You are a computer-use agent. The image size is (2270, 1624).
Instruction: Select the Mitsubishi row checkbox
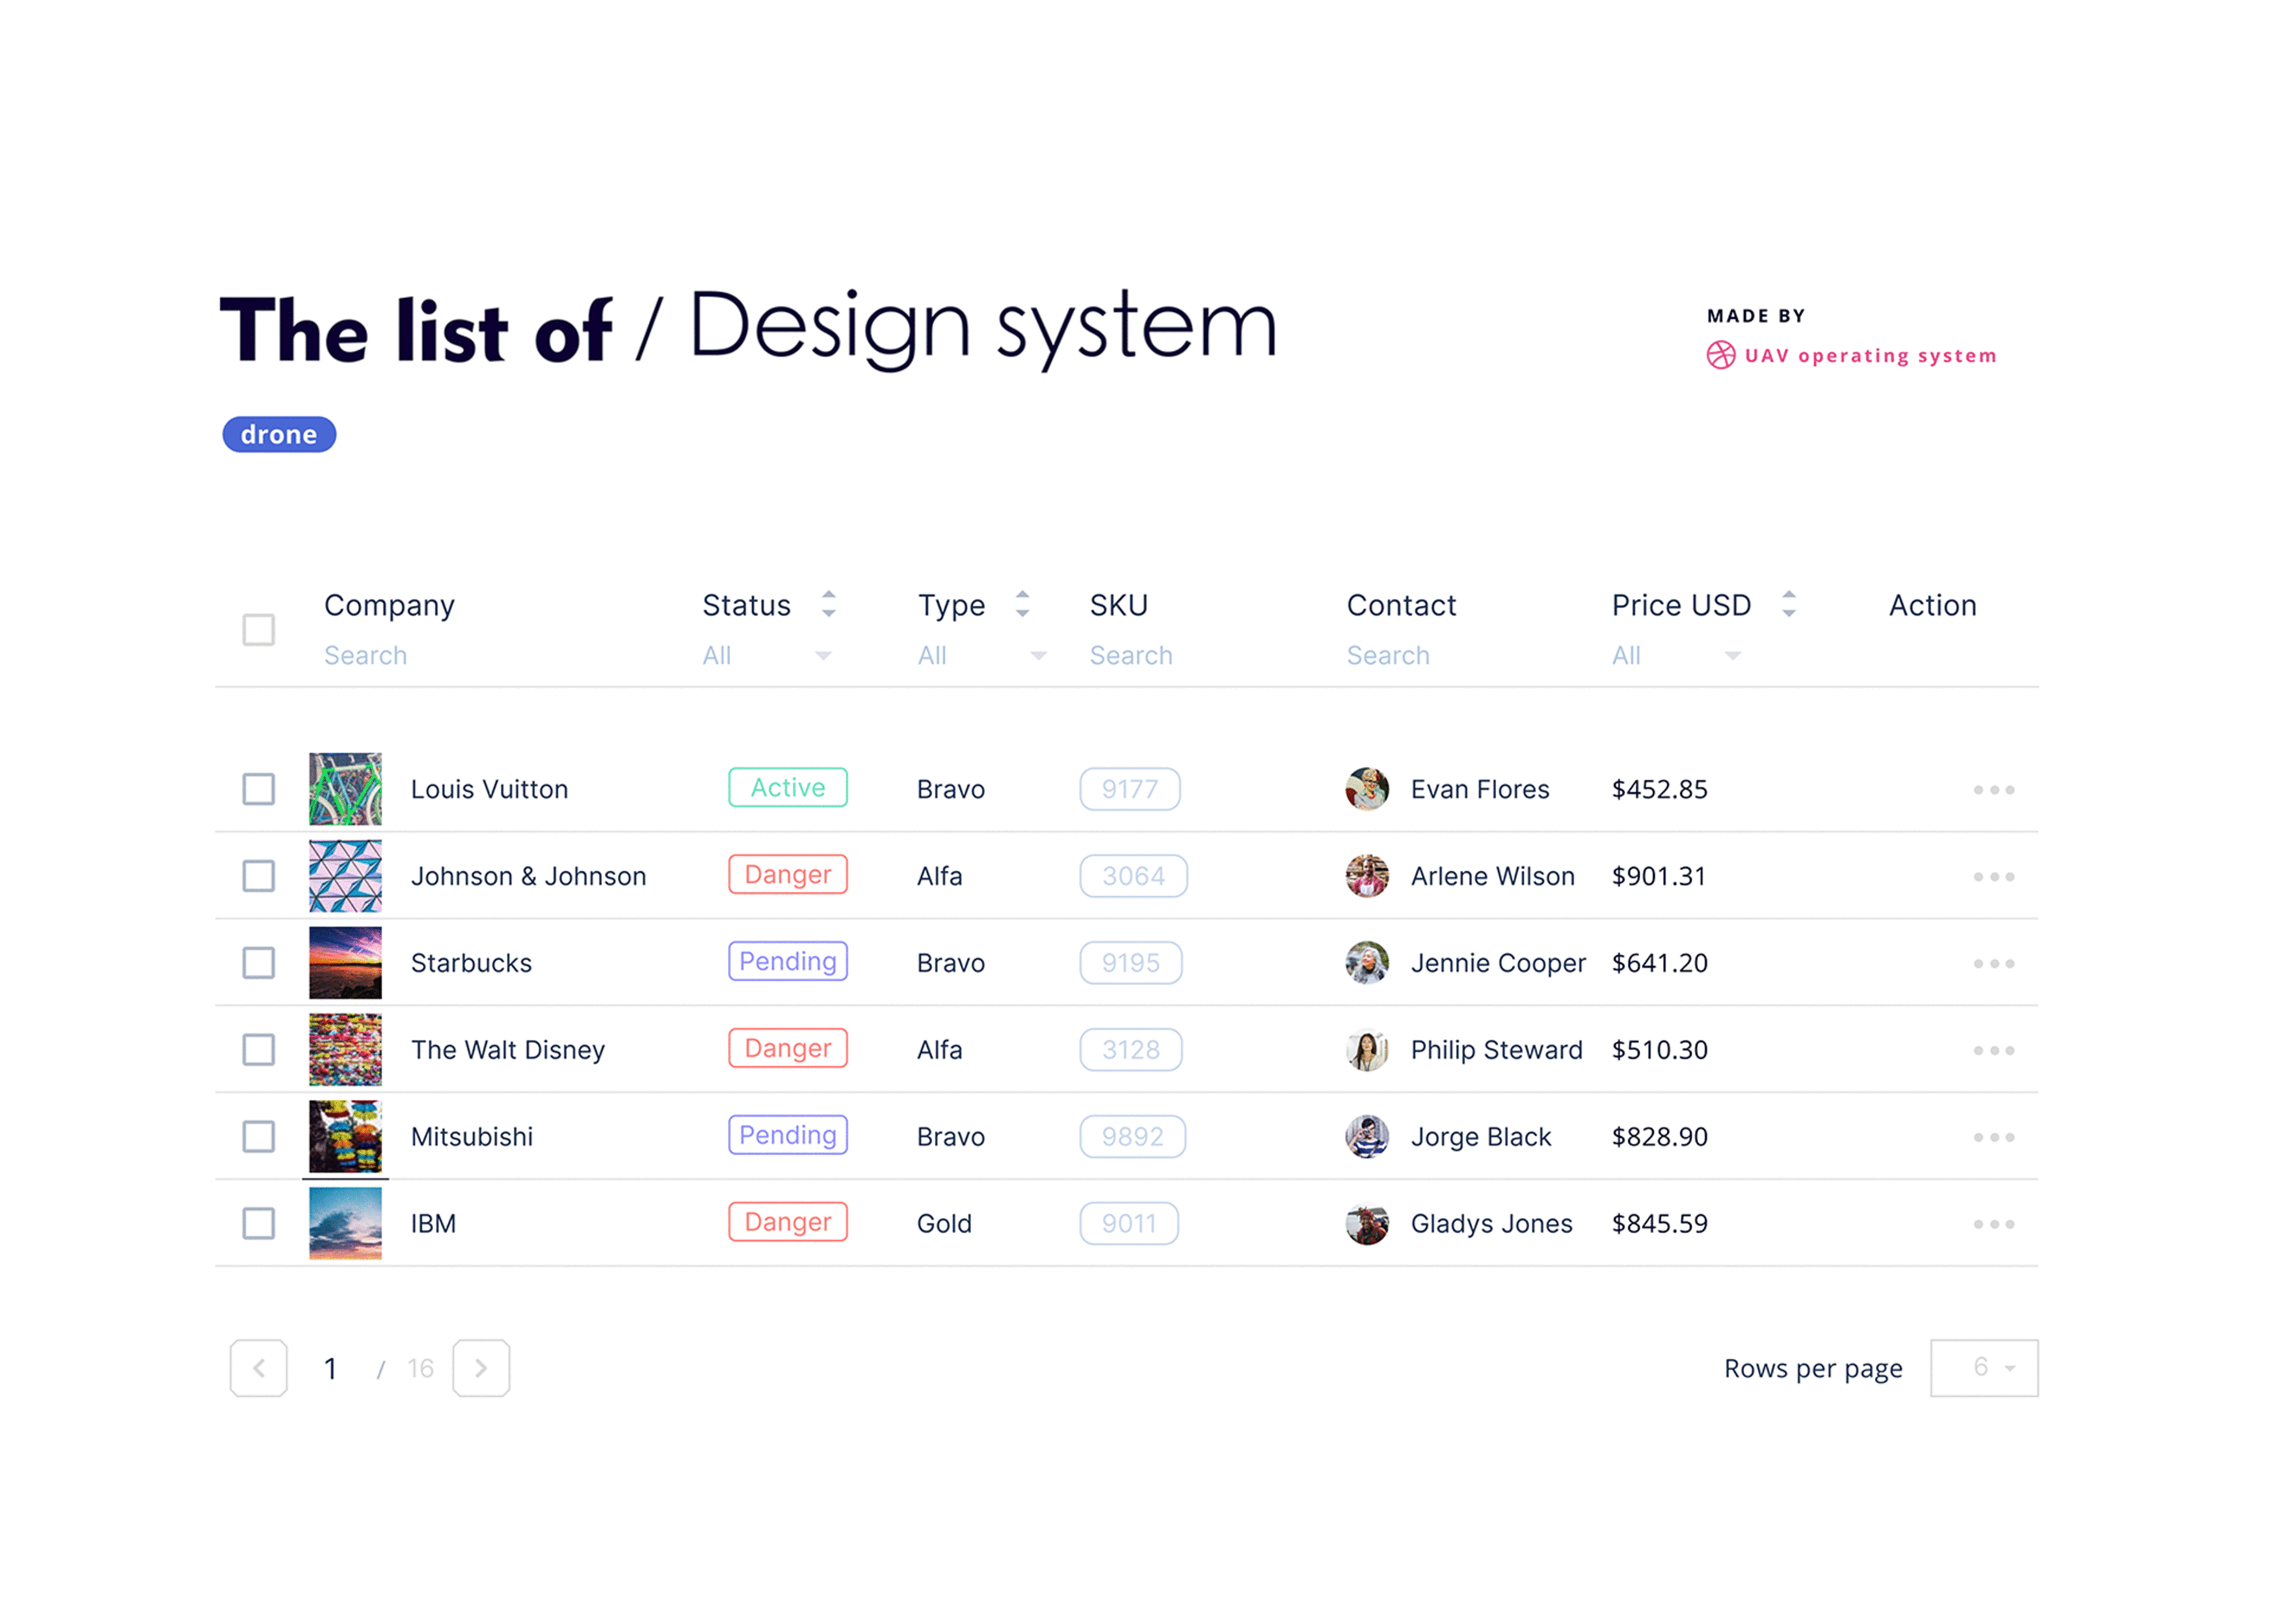point(259,1137)
